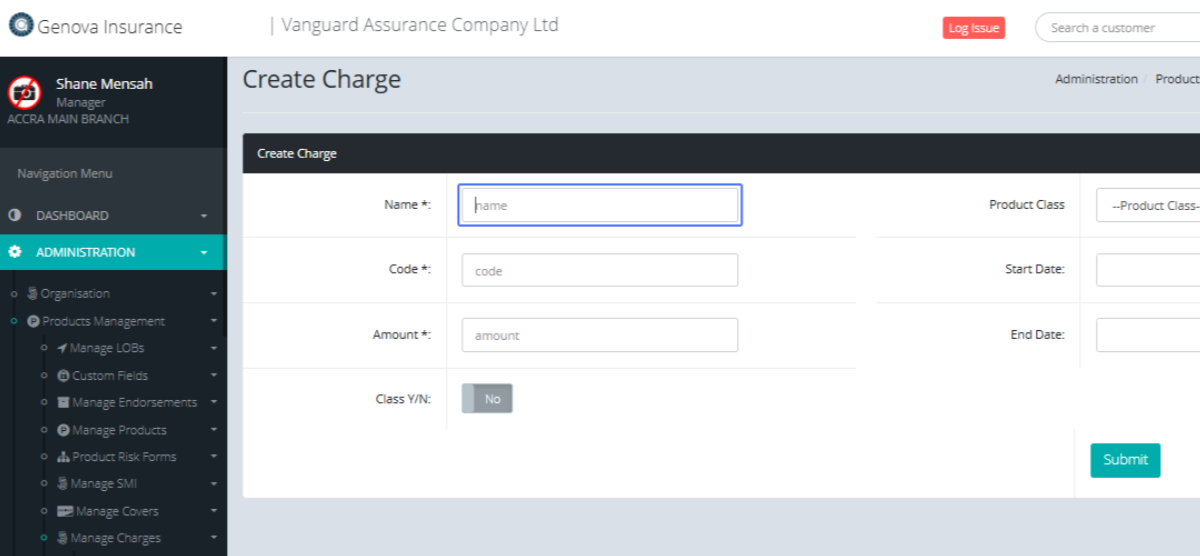Image resolution: width=1200 pixels, height=556 pixels.
Task: Open the Manage Charges menu item
Action: pyautogui.click(x=115, y=538)
